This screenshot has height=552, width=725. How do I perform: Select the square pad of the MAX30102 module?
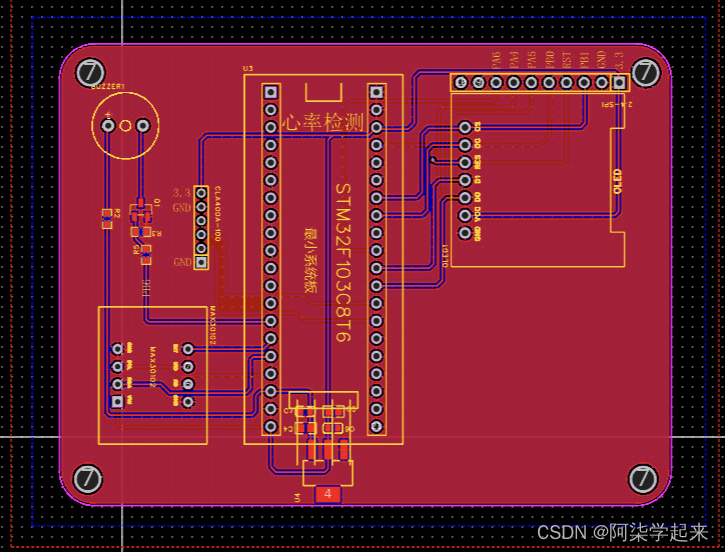(x=117, y=401)
